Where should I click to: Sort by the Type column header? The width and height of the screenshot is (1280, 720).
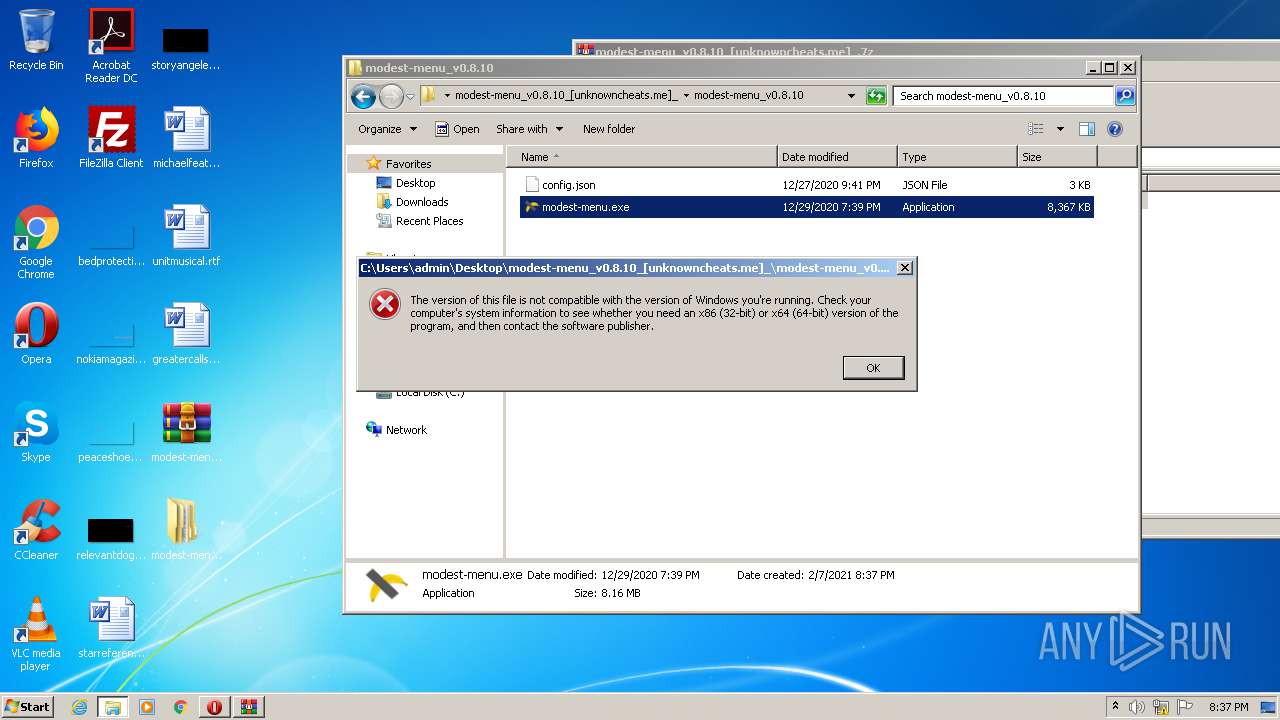tap(957, 157)
